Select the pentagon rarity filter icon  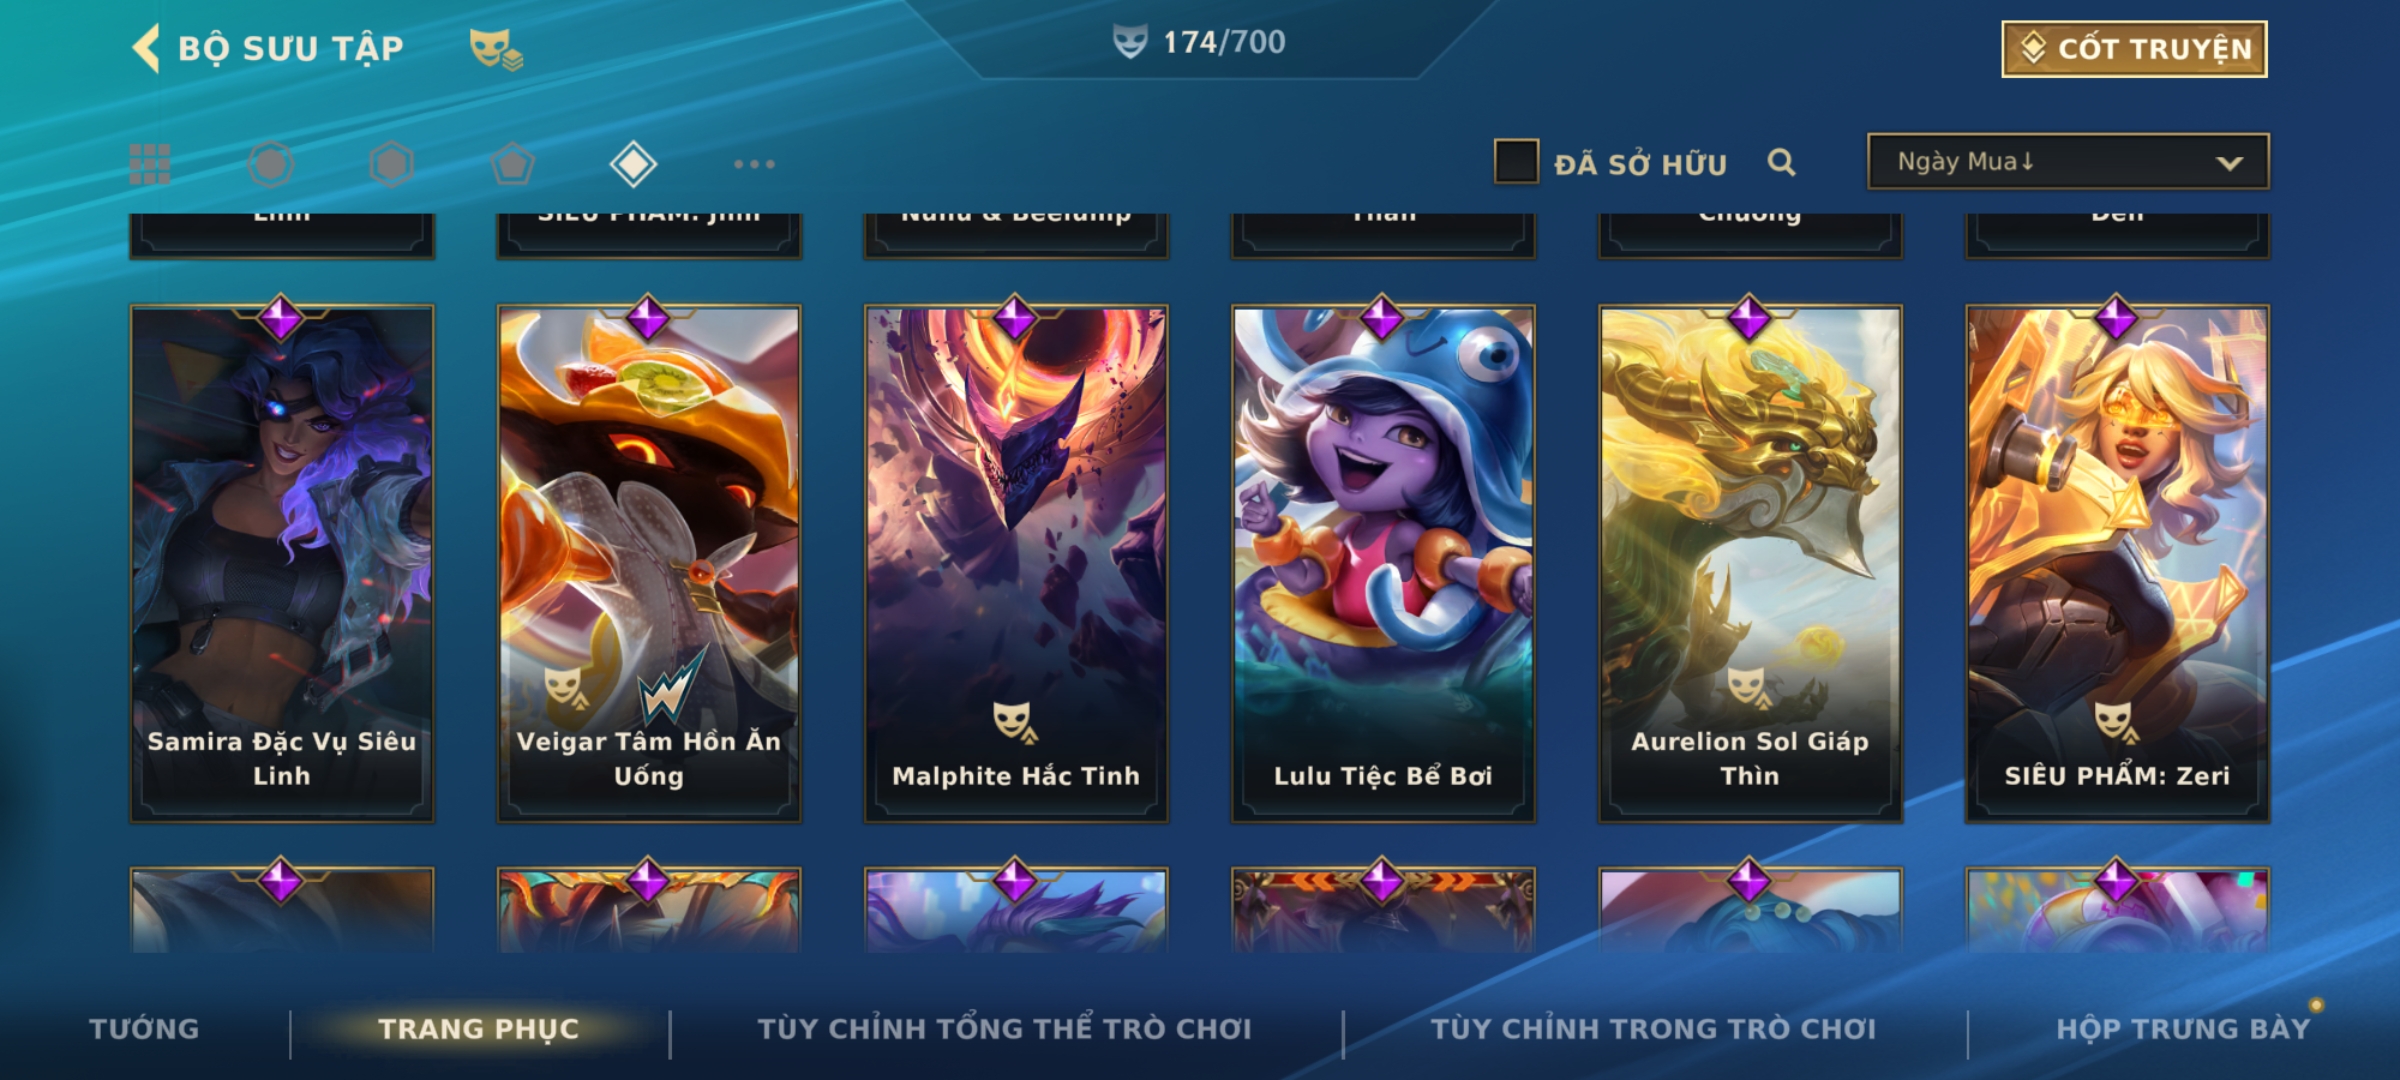pos(512,164)
